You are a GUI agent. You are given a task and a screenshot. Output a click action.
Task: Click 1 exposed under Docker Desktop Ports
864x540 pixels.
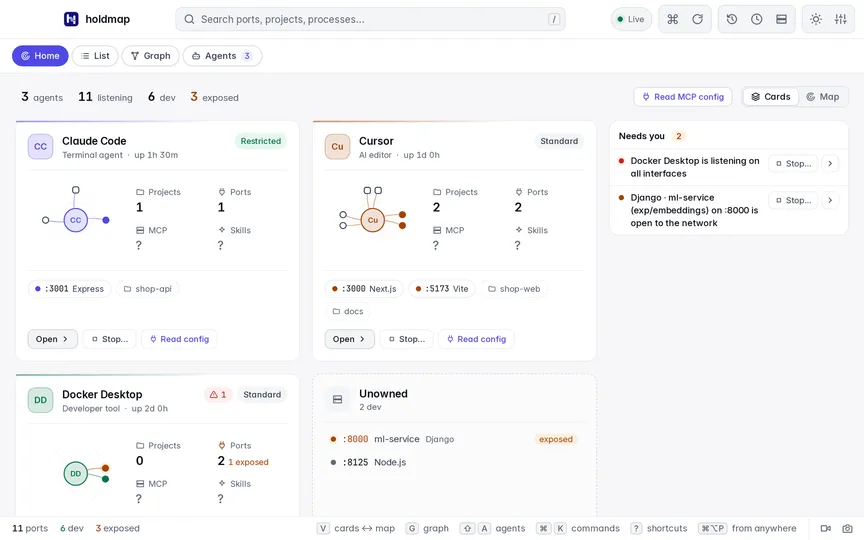249,462
